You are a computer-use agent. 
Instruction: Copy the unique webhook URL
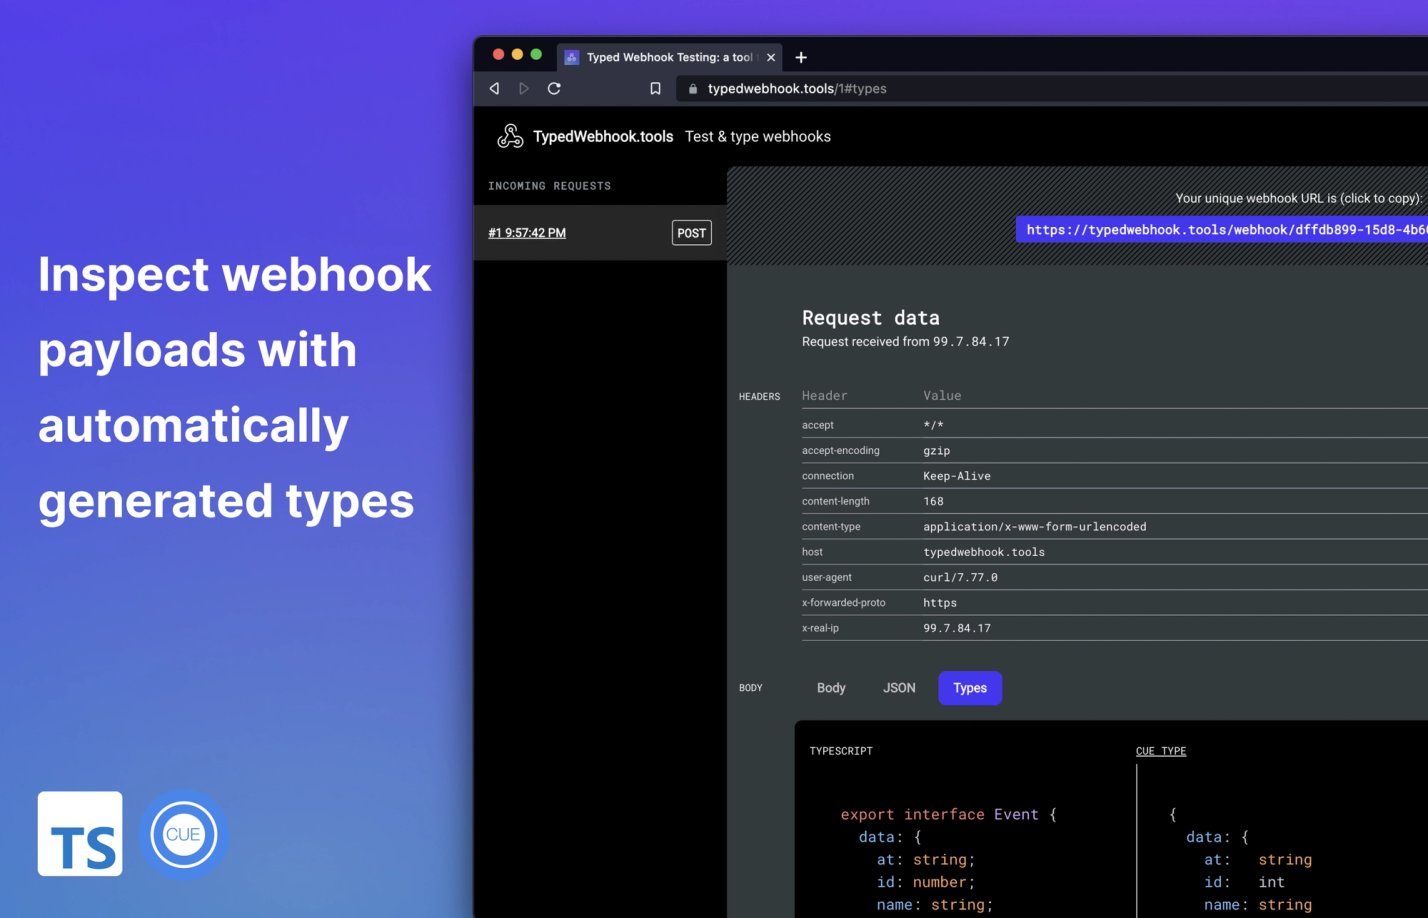[1220, 229]
